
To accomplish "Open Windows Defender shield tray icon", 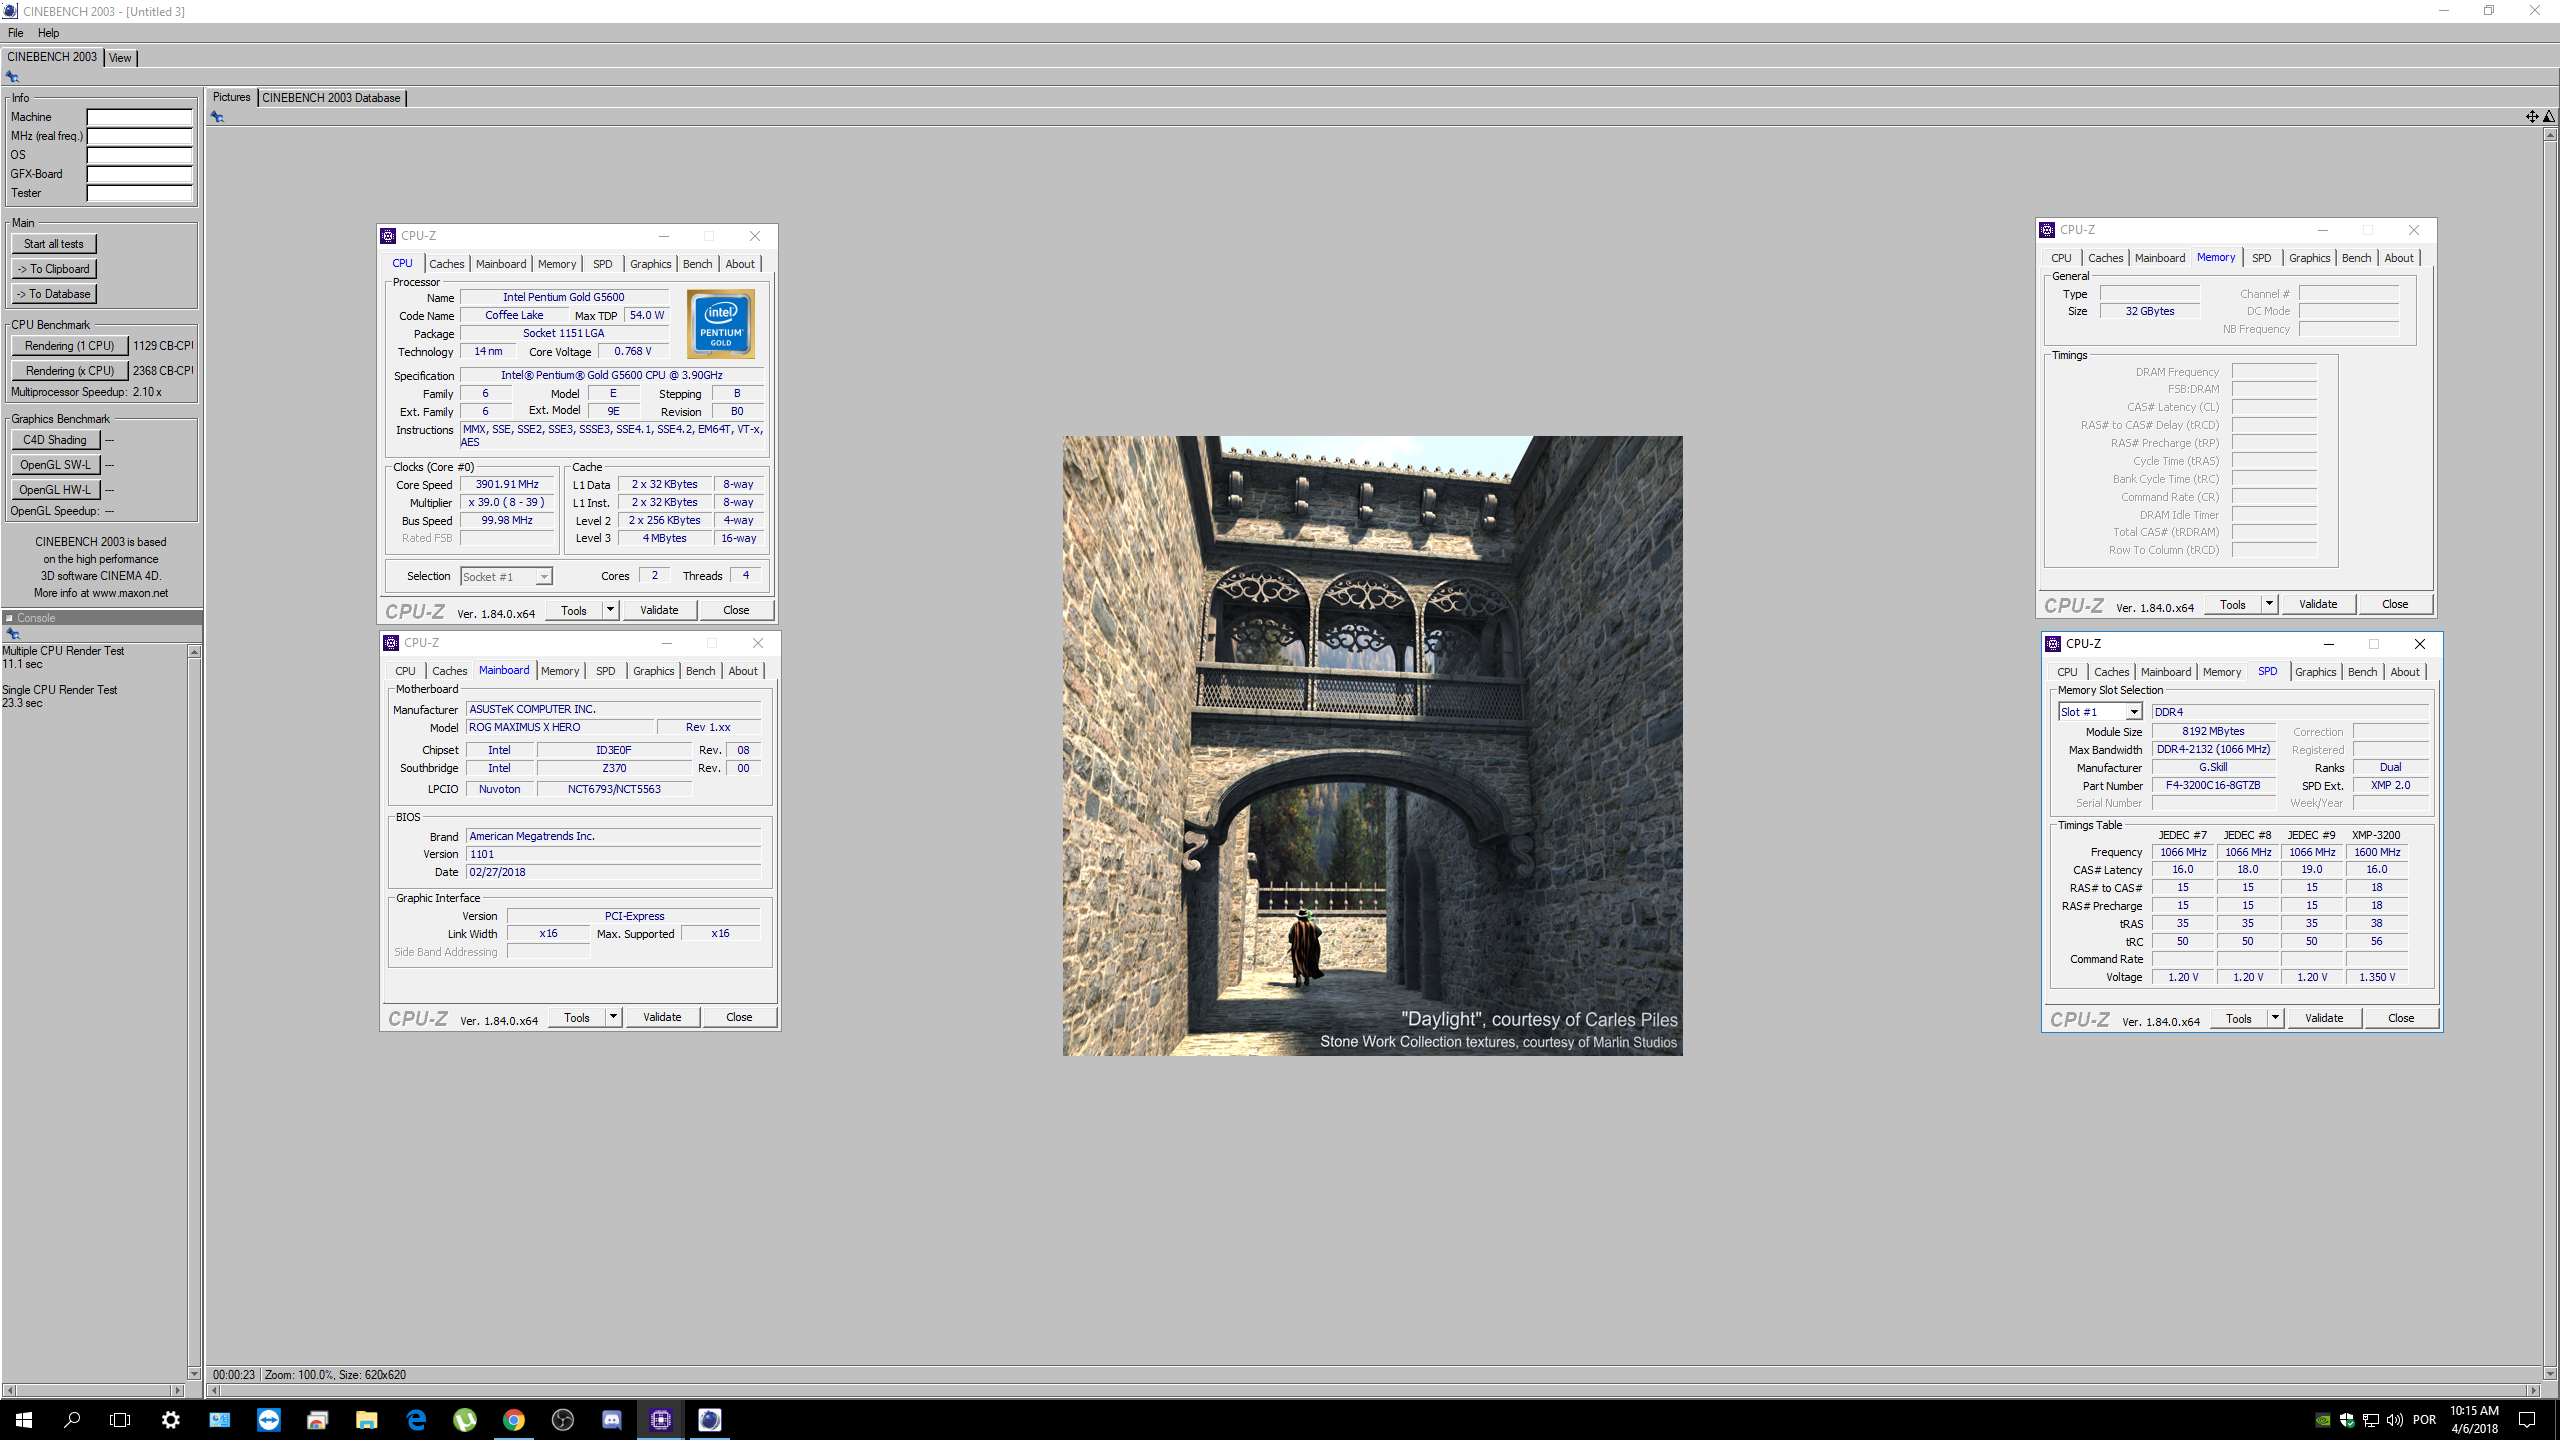I will (x=2347, y=1420).
